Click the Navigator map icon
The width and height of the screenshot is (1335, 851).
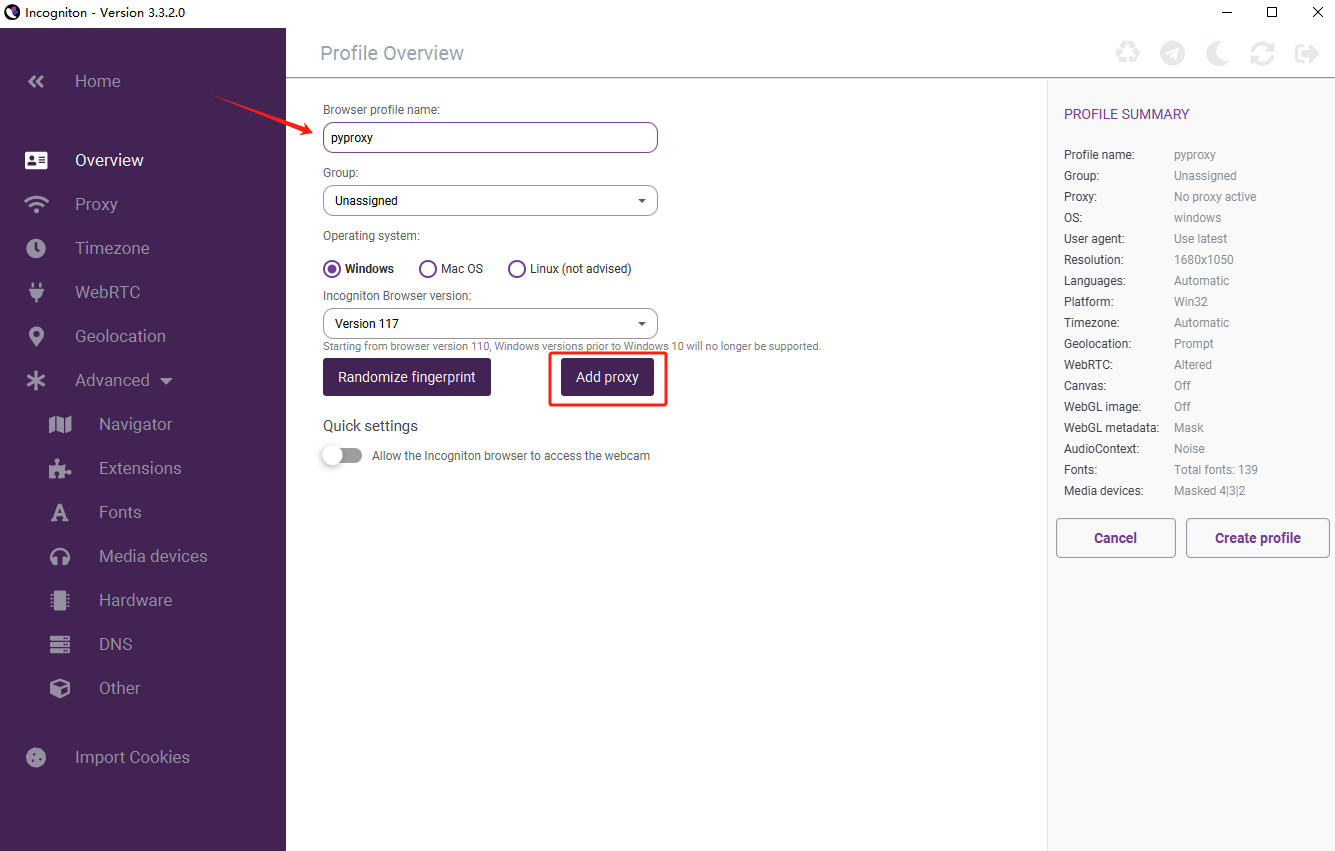60,424
